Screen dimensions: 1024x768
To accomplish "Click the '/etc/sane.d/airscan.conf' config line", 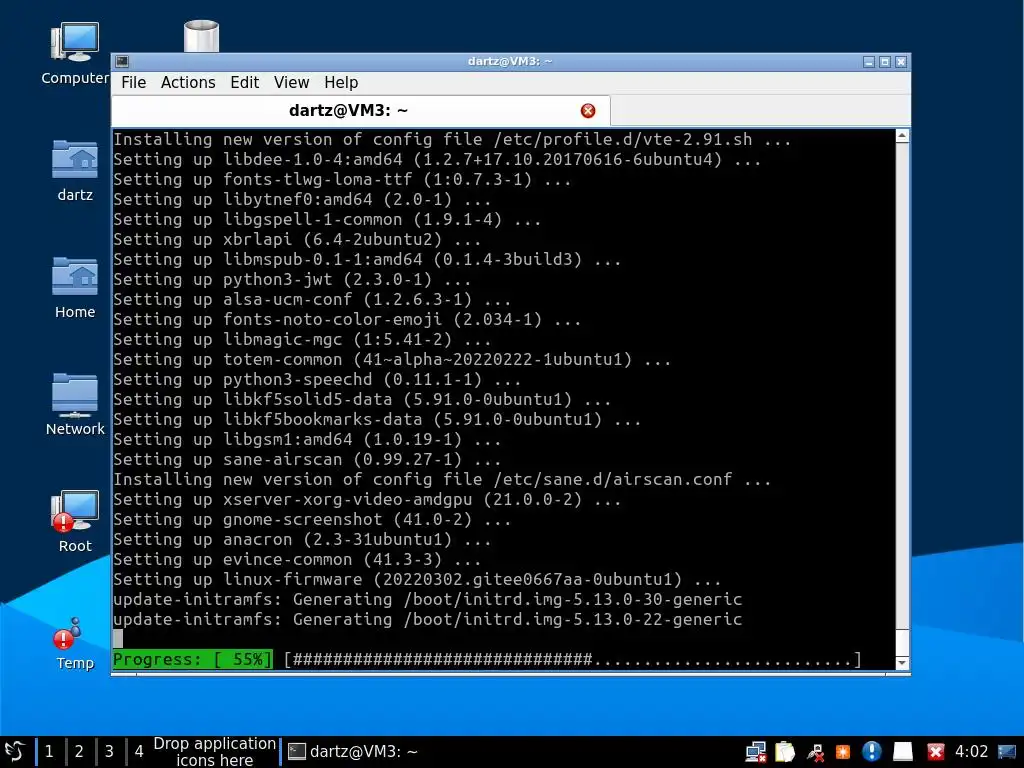I will point(442,479).
